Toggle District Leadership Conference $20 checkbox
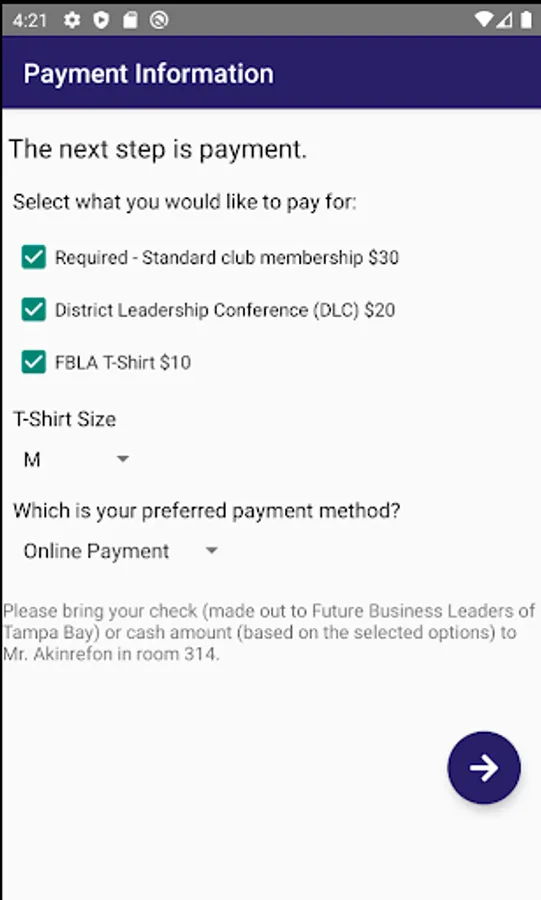The image size is (541, 900). pyautogui.click(x=34, y=310)
